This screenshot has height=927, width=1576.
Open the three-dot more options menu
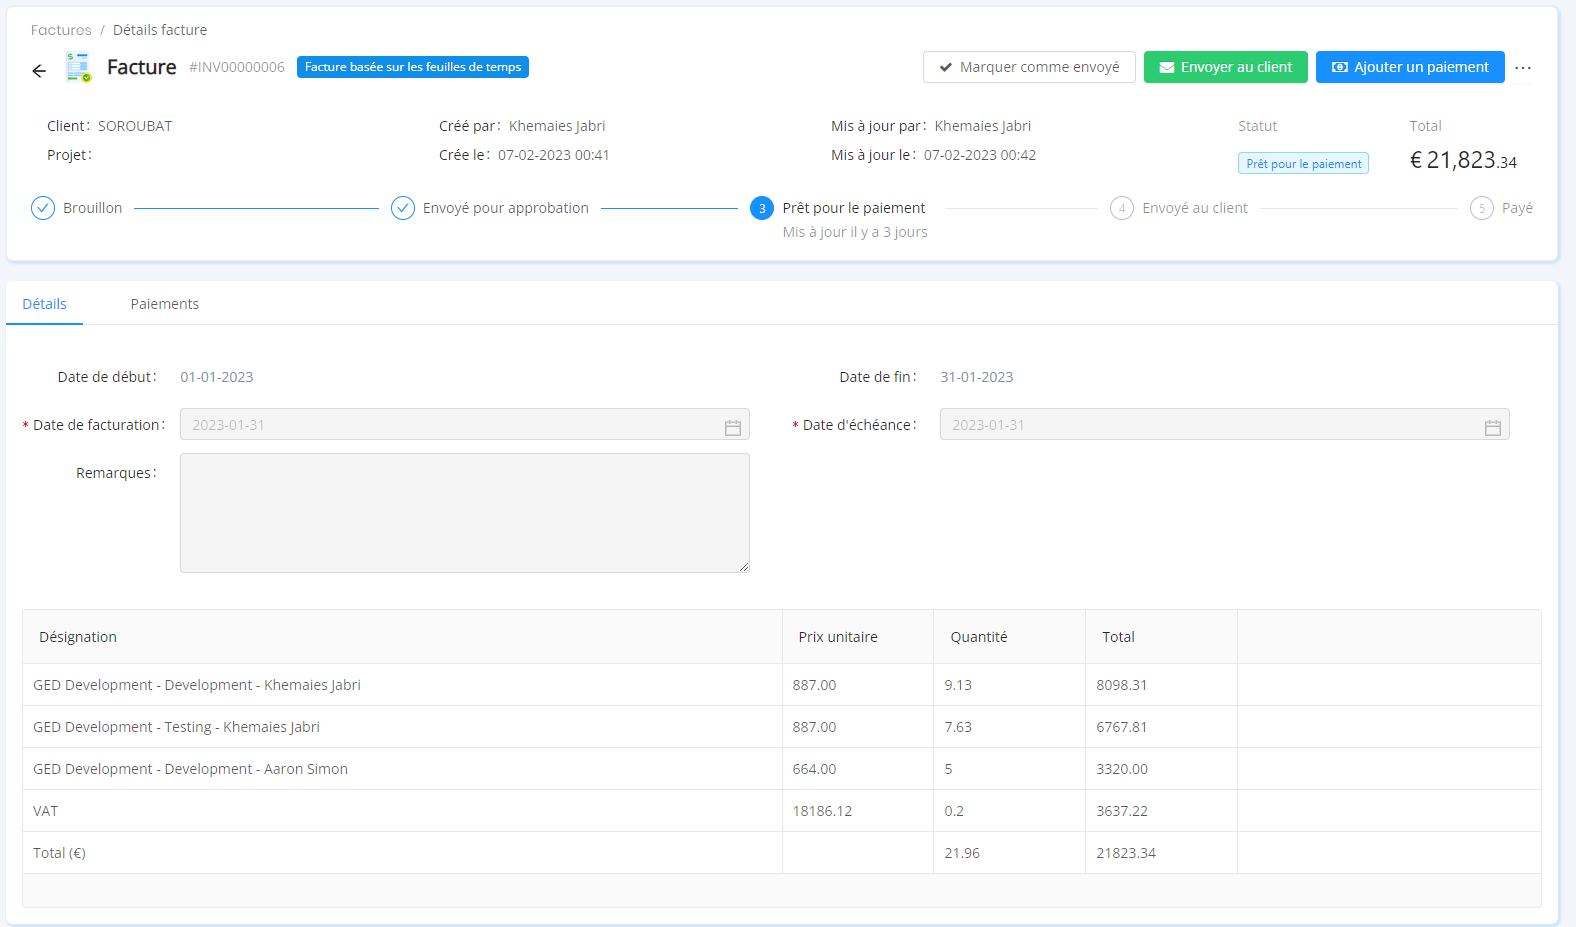(1522, 68)
